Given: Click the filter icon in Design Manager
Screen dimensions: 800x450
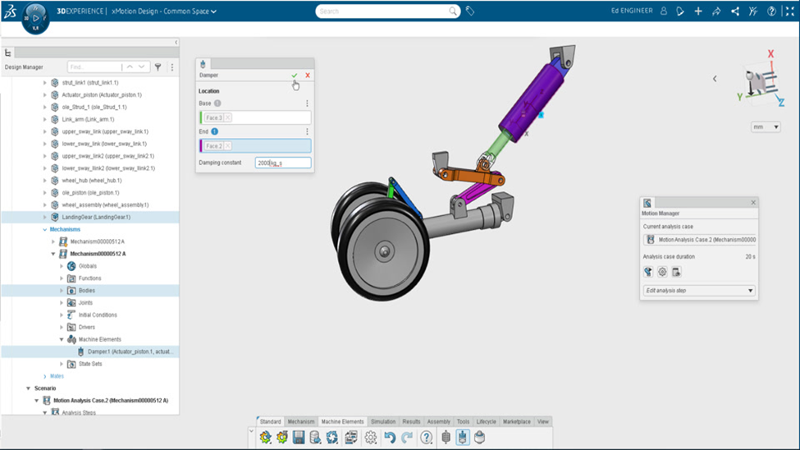Looking at the screenshot, I should [157, 67].
